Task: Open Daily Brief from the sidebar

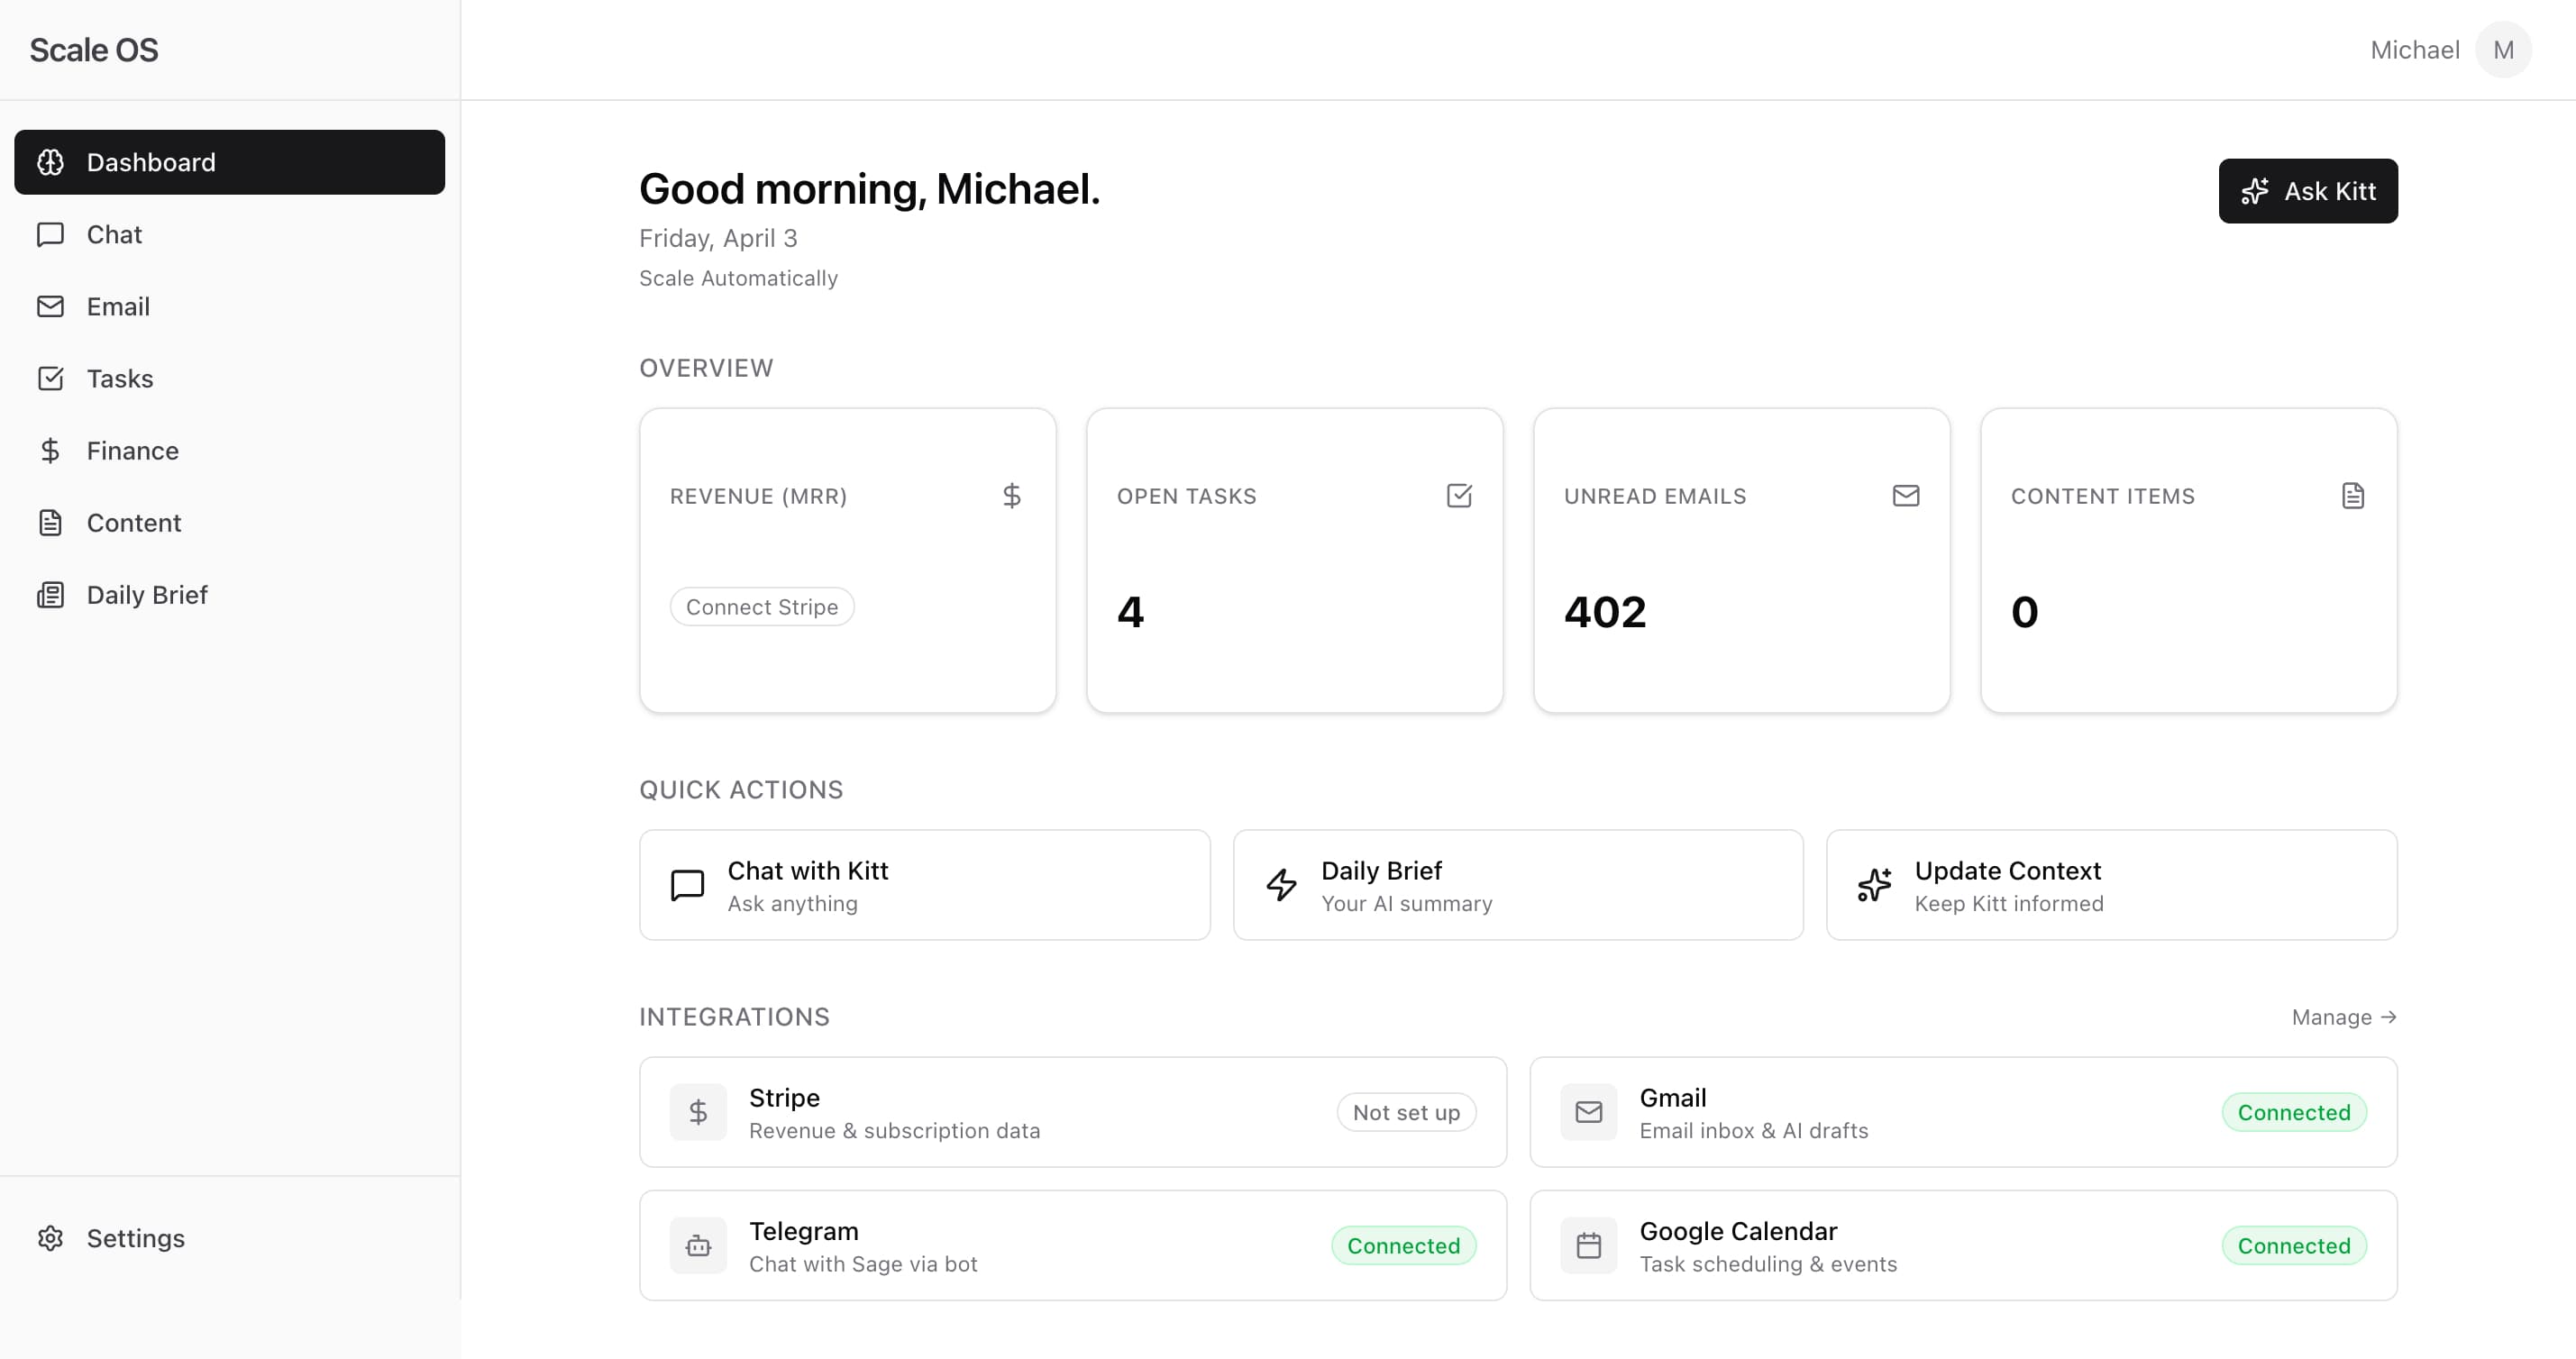Action: (x=146, y=594)
